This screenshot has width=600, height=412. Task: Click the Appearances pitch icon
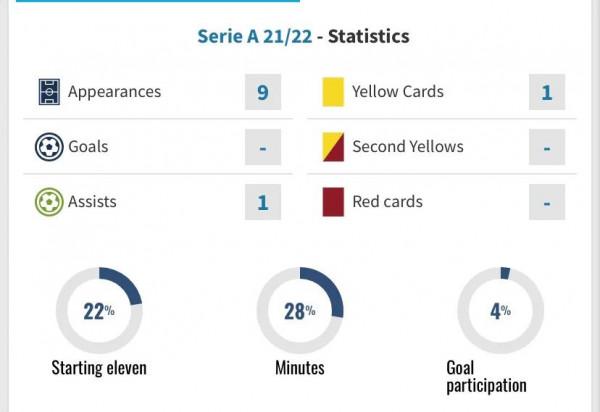click(46, 92)
